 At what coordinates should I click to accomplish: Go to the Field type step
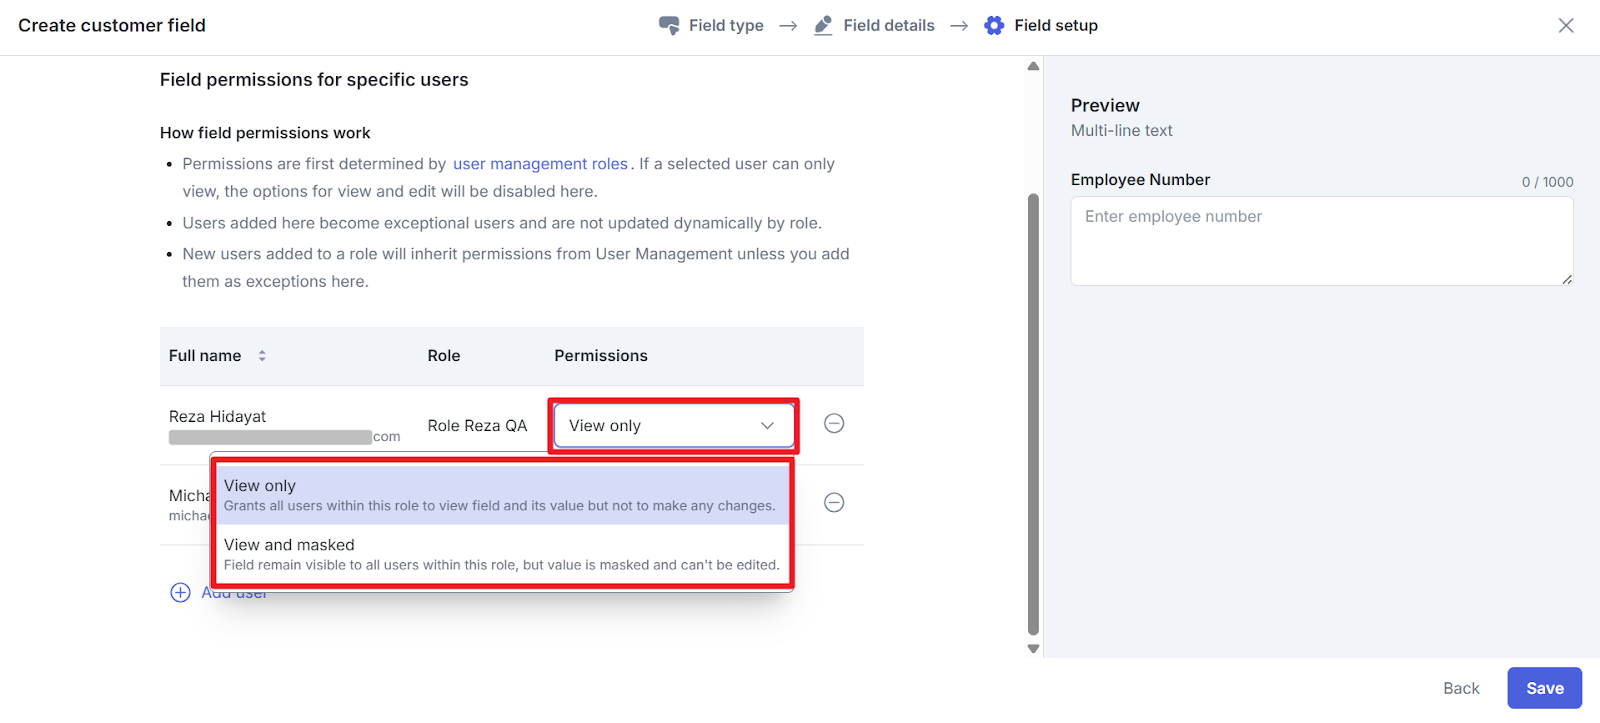(725, 26)
